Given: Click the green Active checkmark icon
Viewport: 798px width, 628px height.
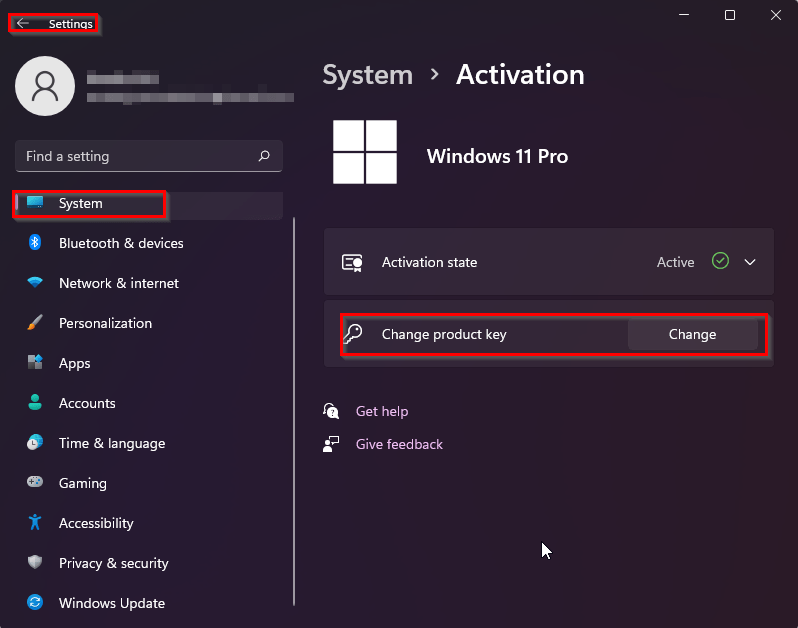Looking at the screenshot, I should tap(720, 261).
